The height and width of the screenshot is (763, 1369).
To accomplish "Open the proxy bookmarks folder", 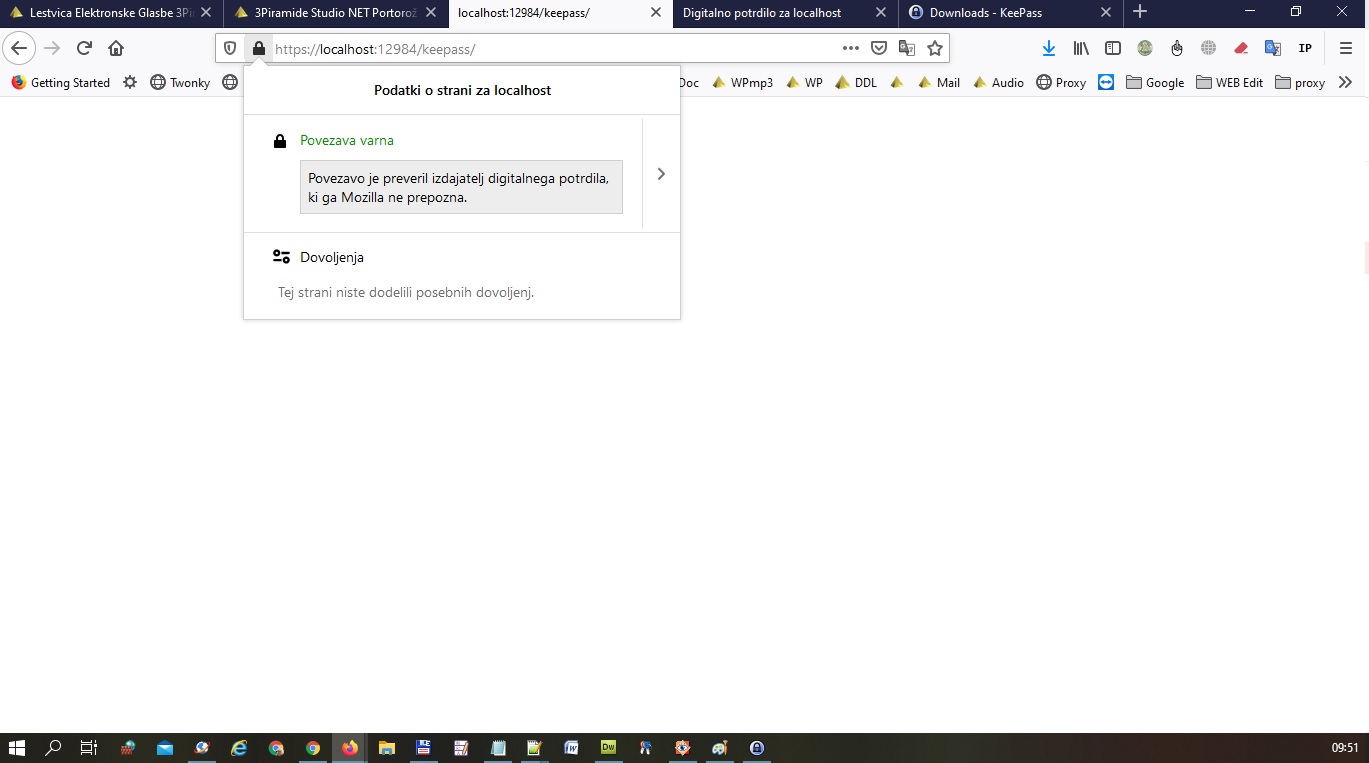I will click(1300, 83).
